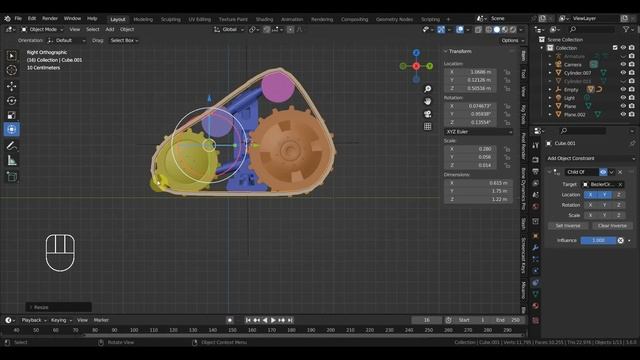Click the blue Z axis on navigation gizmo
This screenshot has height=360, width=640.
tap(416, 53)
